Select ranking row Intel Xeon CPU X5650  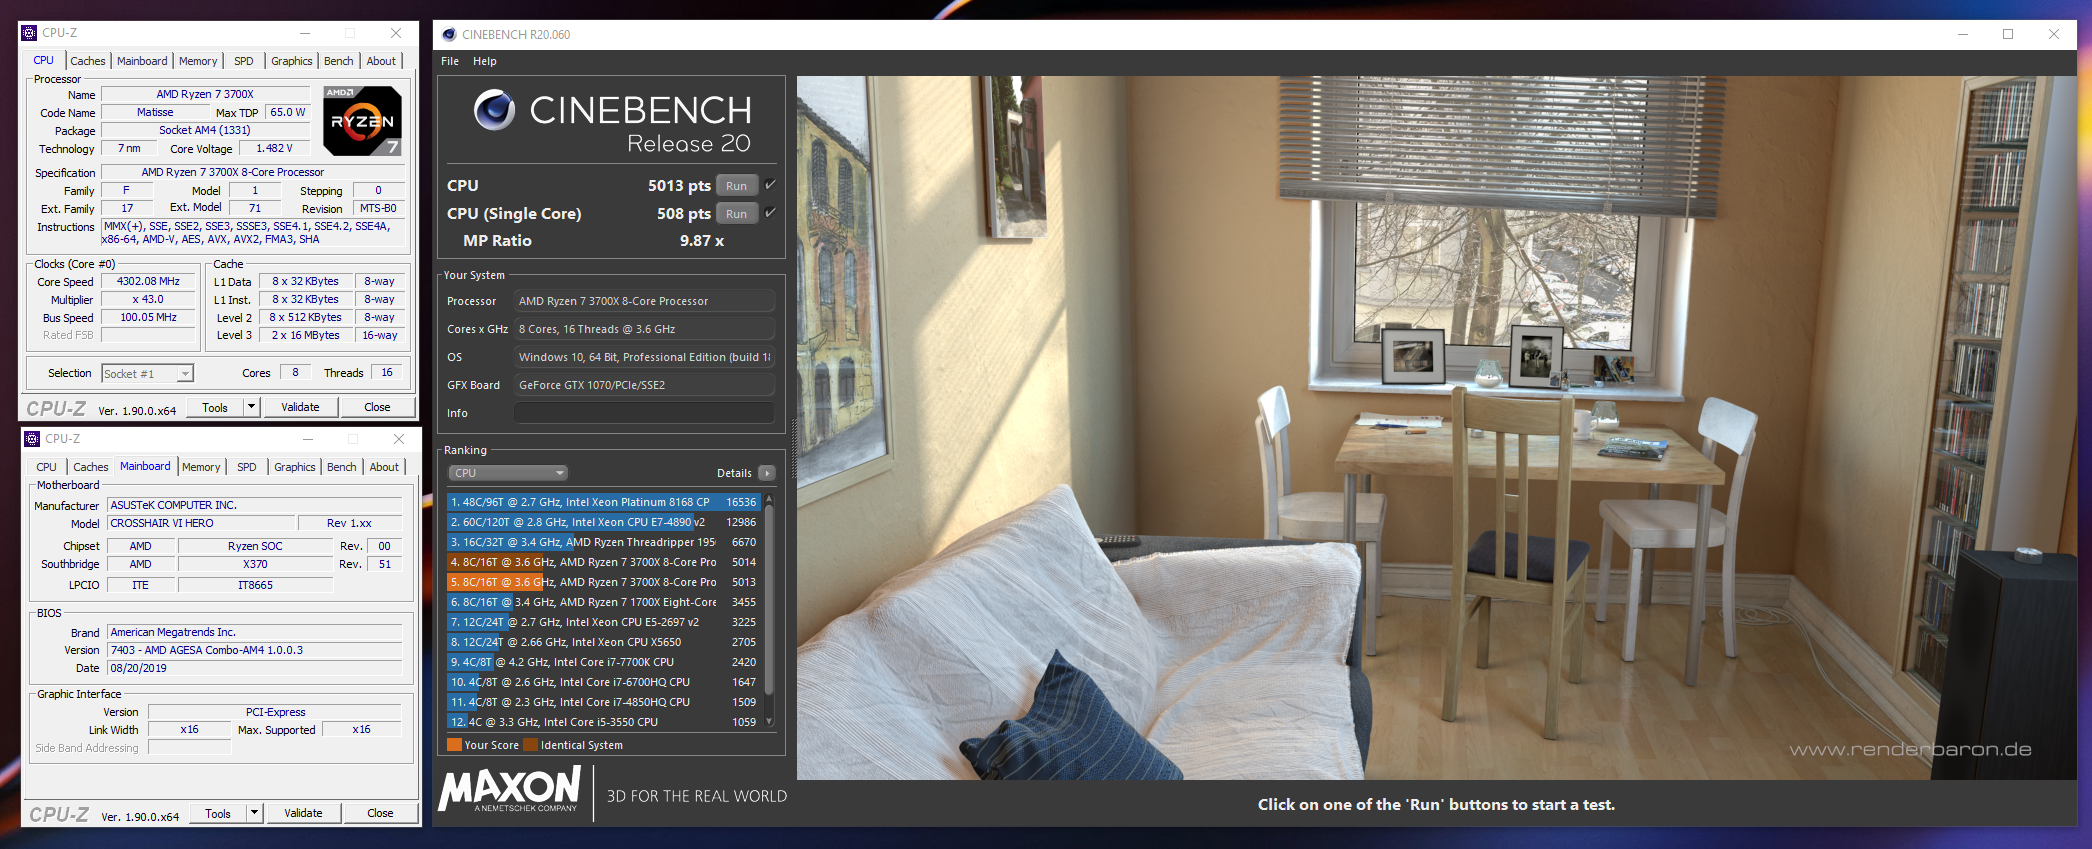(x=603, y=642)
